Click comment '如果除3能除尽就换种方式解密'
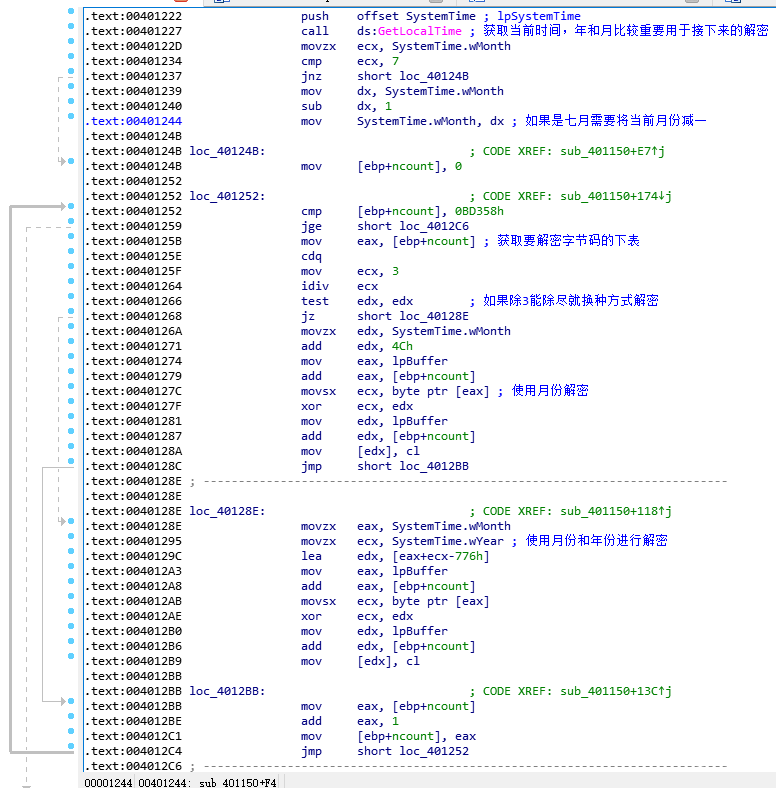 click(x=571, y=301)
